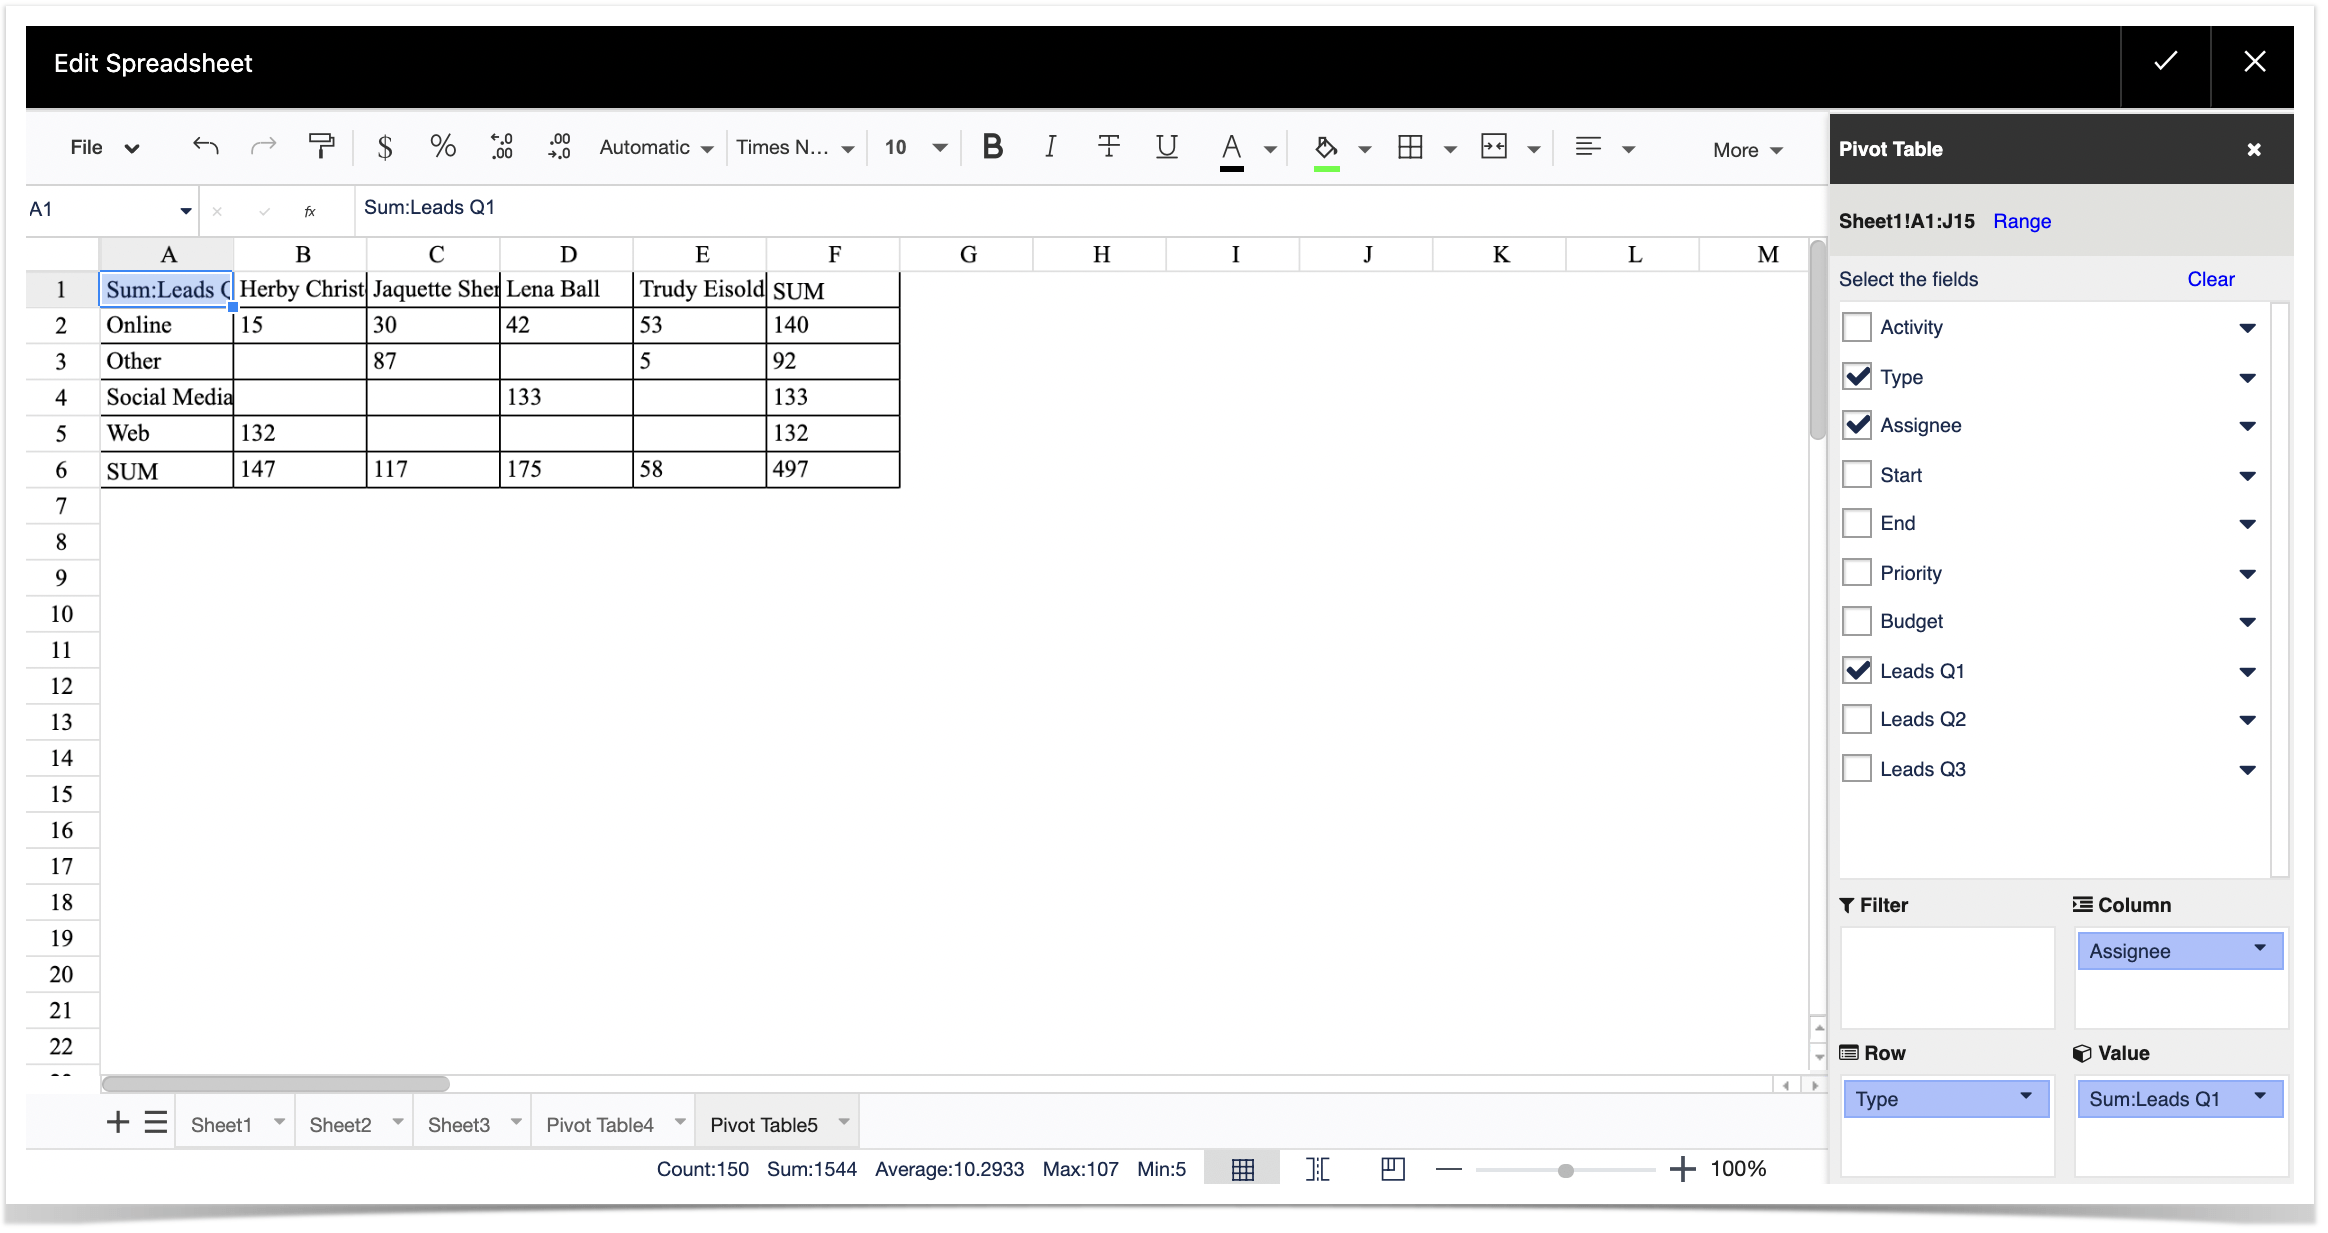2328x1233 pixels.
Task: Check the Activity field checkbox
Action: 1857,327
